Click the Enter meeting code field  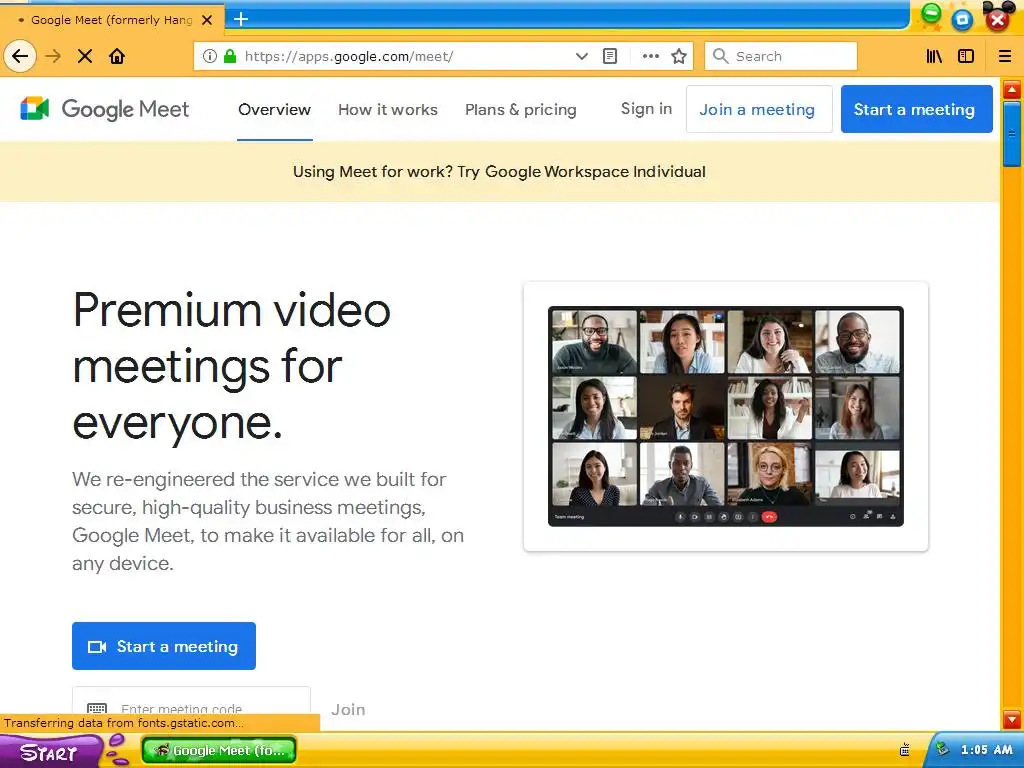(x=191, y=709)
